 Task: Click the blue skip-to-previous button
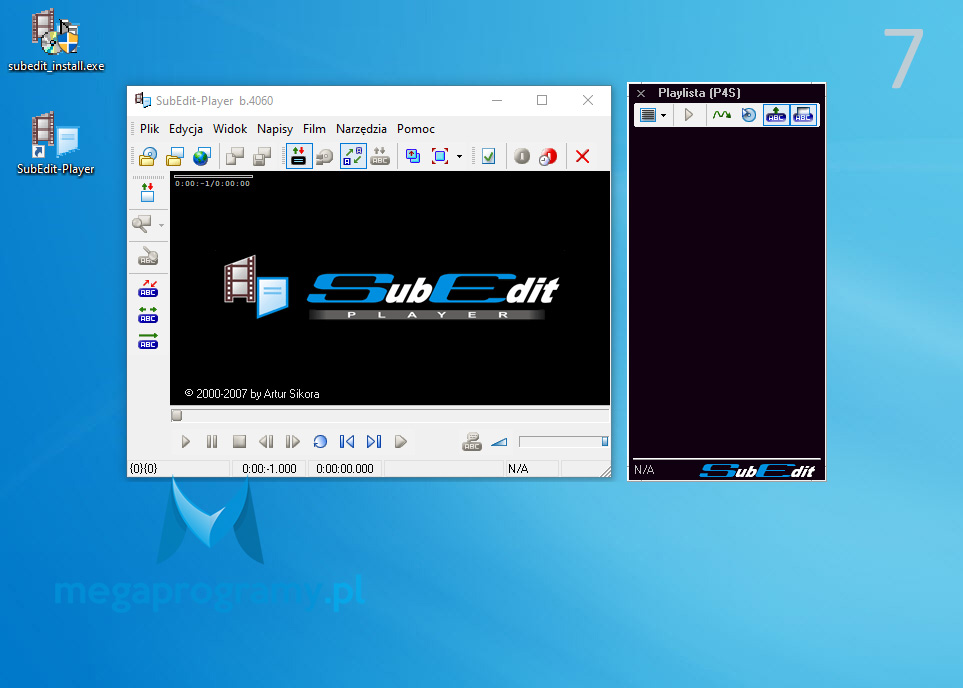[x=347, y=442]
